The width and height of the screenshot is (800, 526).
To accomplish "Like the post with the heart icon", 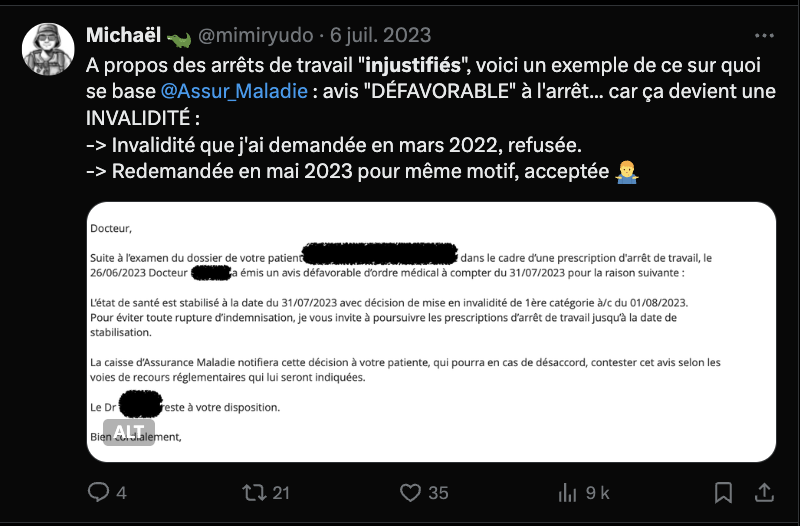I will tap(410, 493).
